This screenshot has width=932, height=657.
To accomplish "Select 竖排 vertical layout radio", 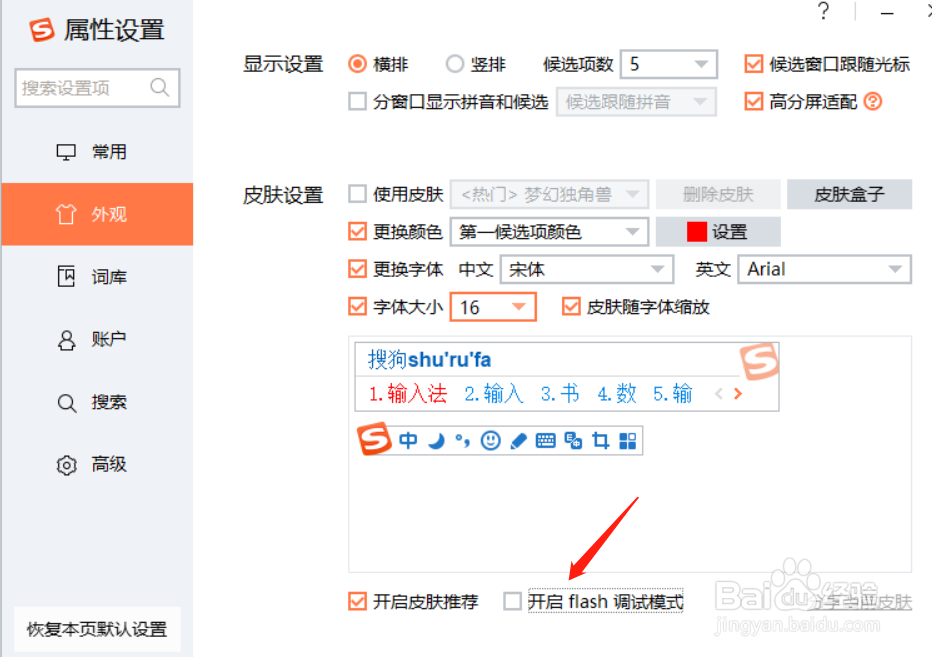I will click(455, 64).
